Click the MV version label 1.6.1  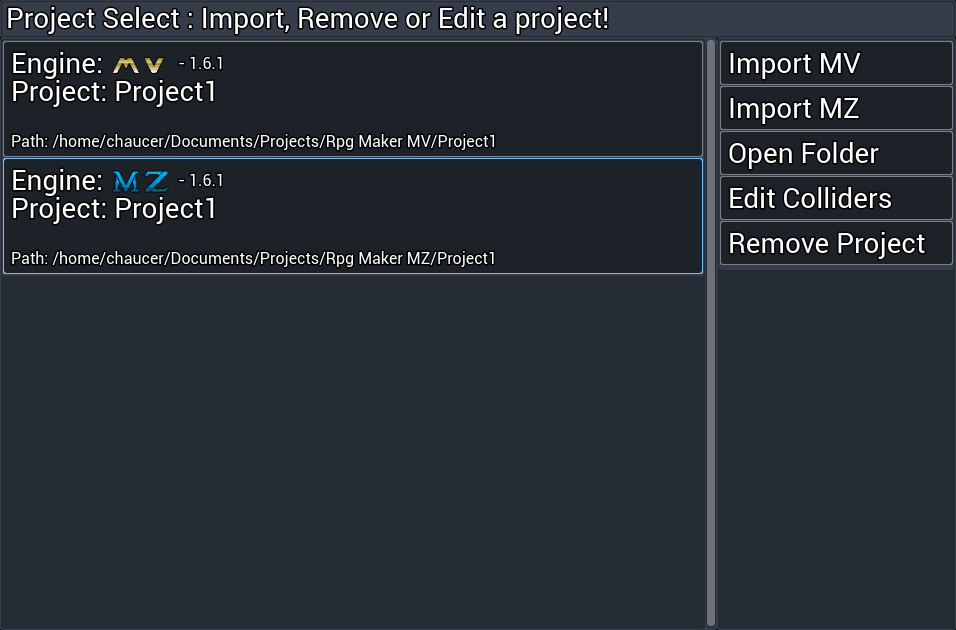point(202,61)
